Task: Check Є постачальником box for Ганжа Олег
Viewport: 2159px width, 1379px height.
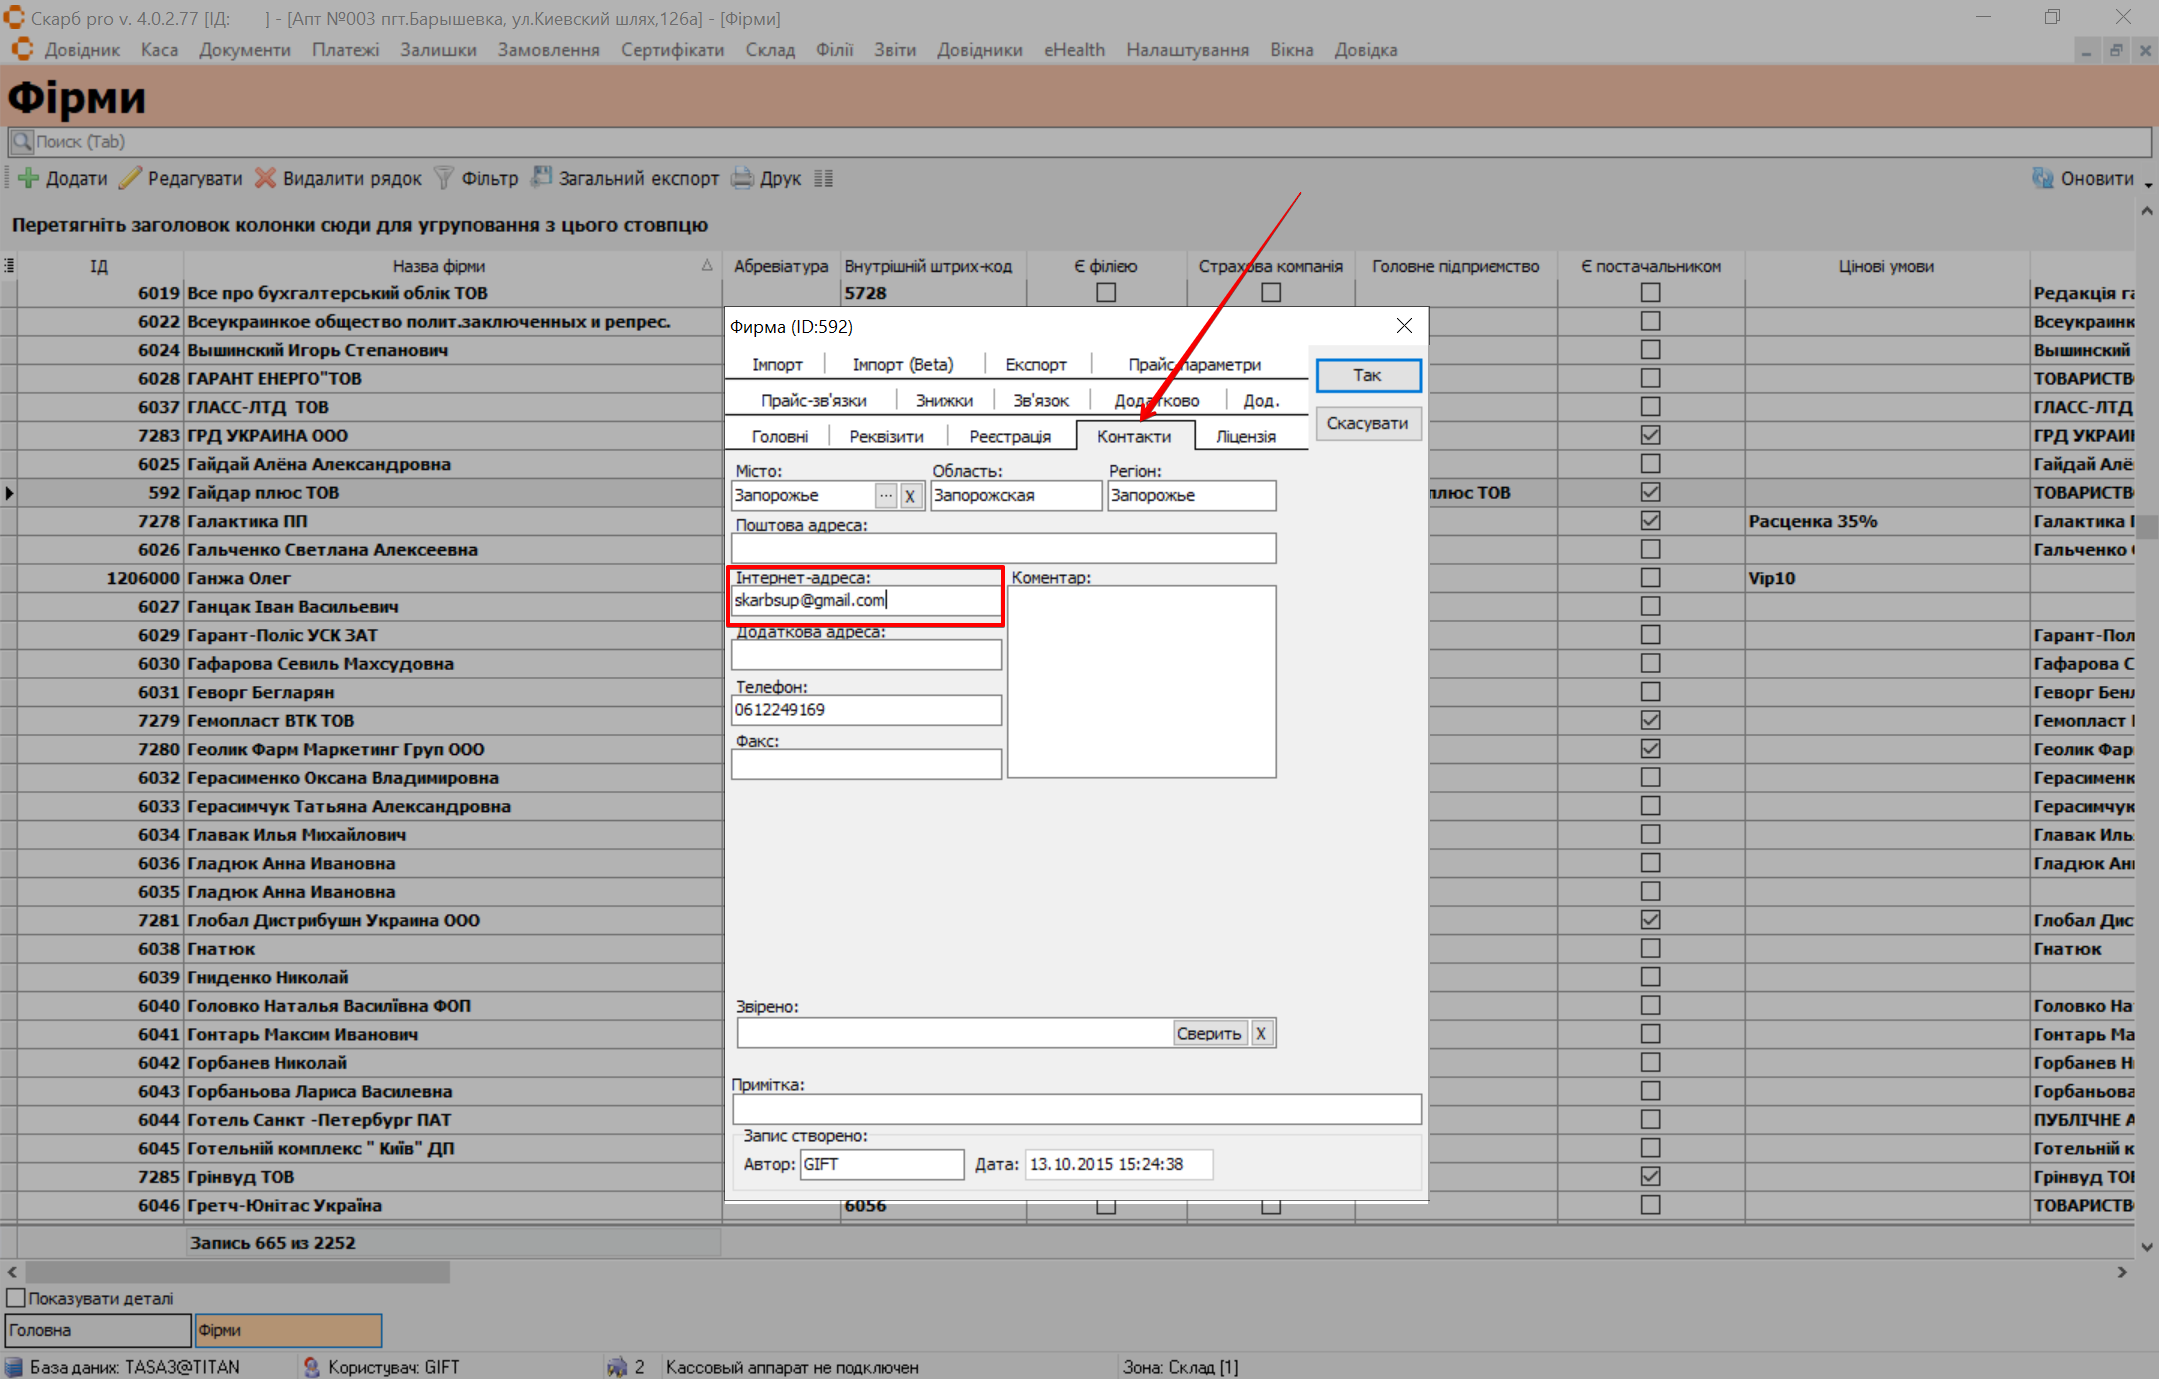Action: pyautogui.click(x=1650, y=578)
